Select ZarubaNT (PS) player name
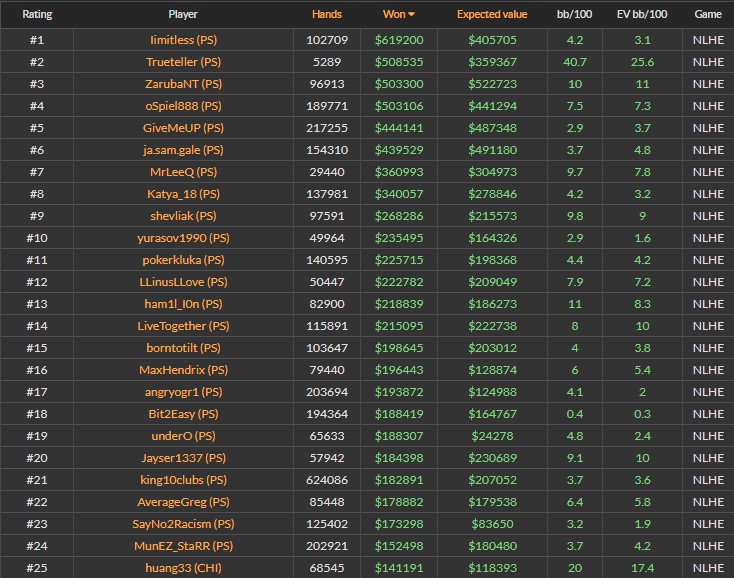 coord(183,84)
